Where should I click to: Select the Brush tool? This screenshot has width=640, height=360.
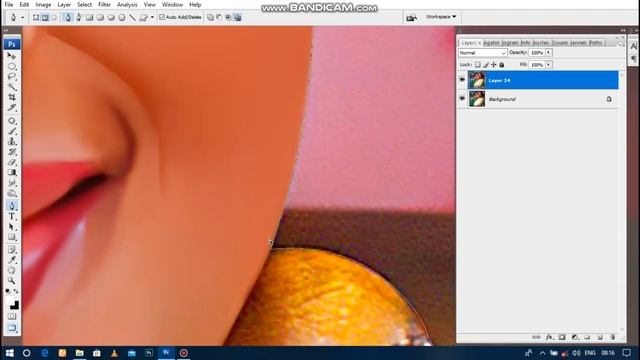click(12, 131)
